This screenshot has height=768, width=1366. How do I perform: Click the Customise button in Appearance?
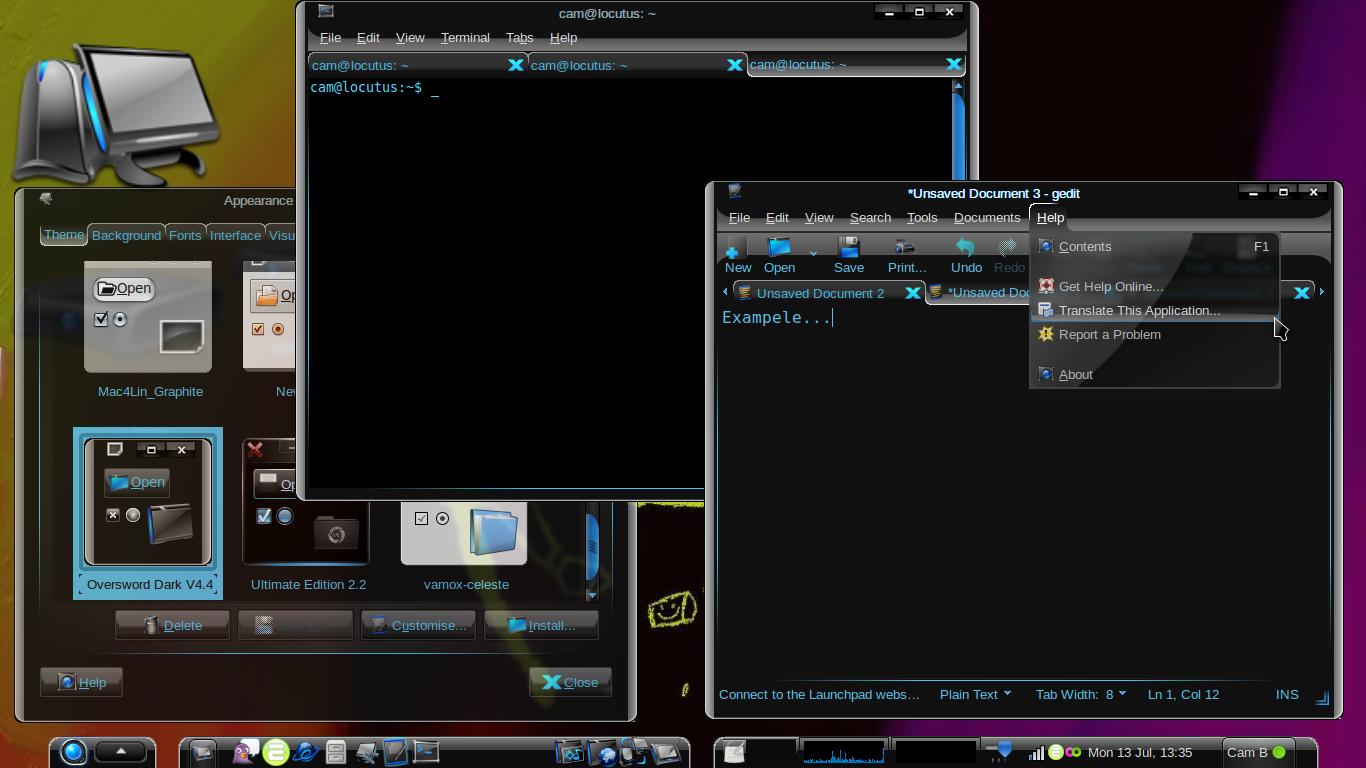pyautogui.click(x=418, y=625)
